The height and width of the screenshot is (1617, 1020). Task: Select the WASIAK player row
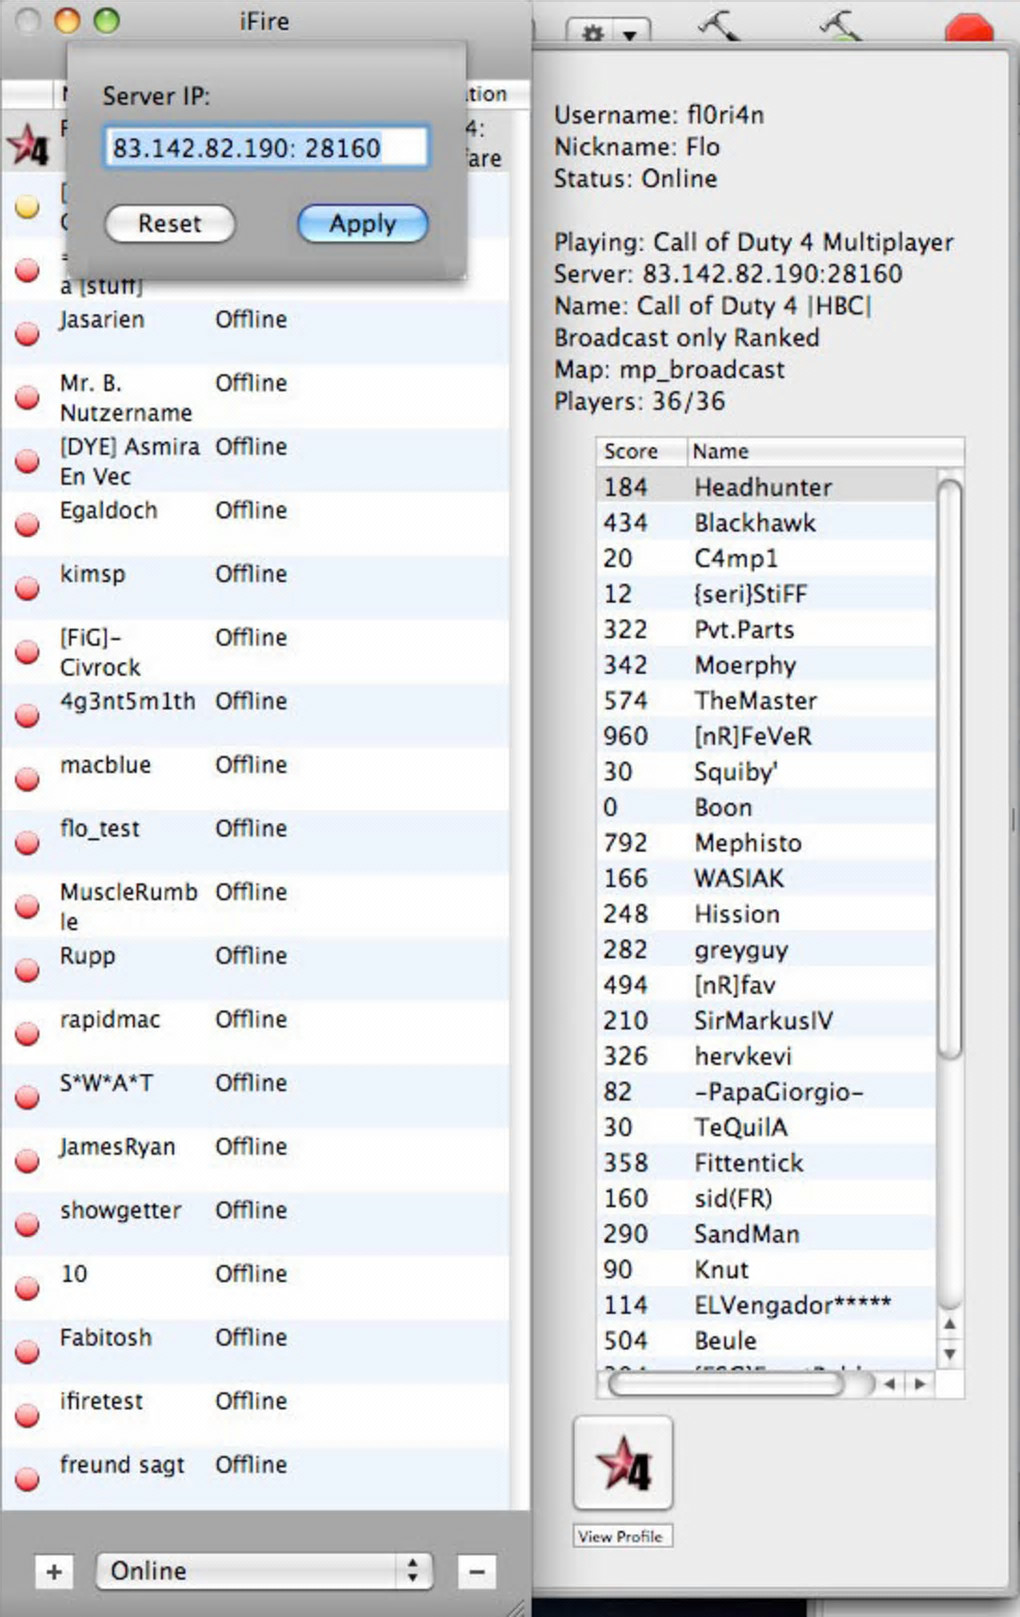pos(766,878)
